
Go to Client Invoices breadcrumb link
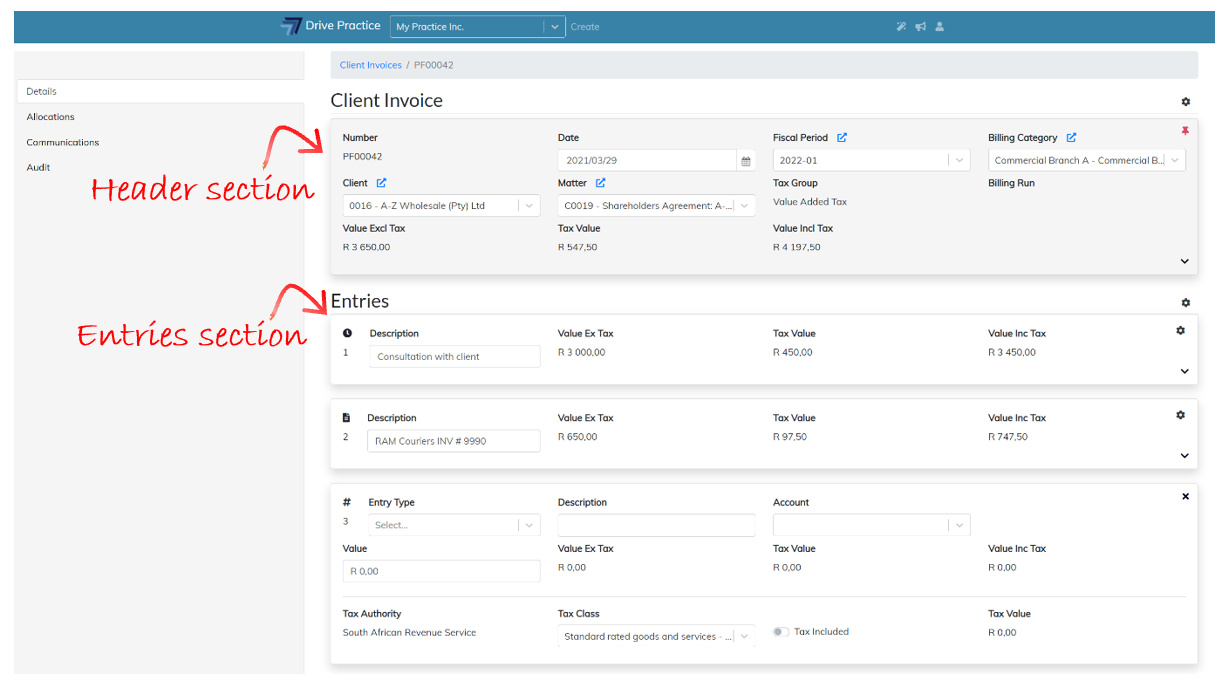click(370, 65)
